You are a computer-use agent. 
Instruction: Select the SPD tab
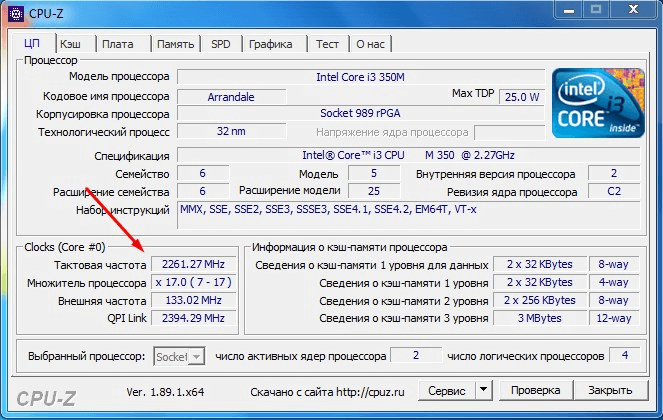coord(221,44)
